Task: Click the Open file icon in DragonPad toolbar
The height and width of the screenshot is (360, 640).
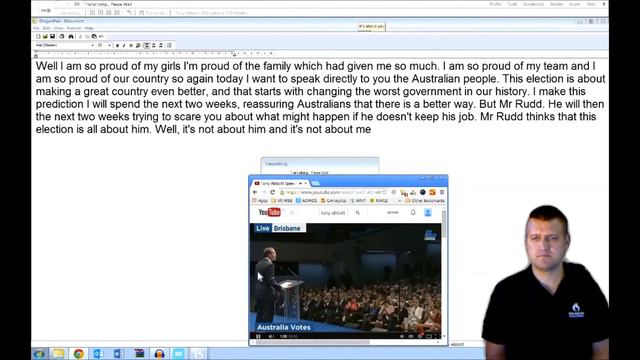Action: coord(45,36)
